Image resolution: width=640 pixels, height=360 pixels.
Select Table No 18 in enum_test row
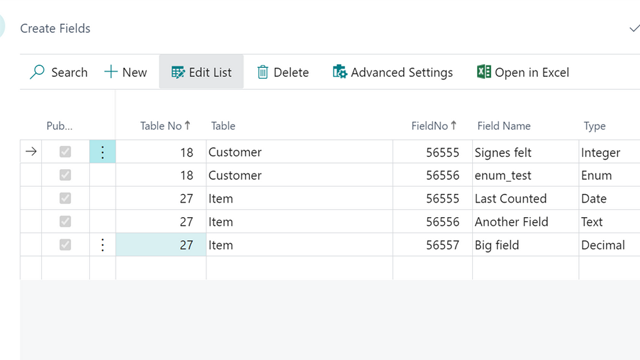coord(161,175)
